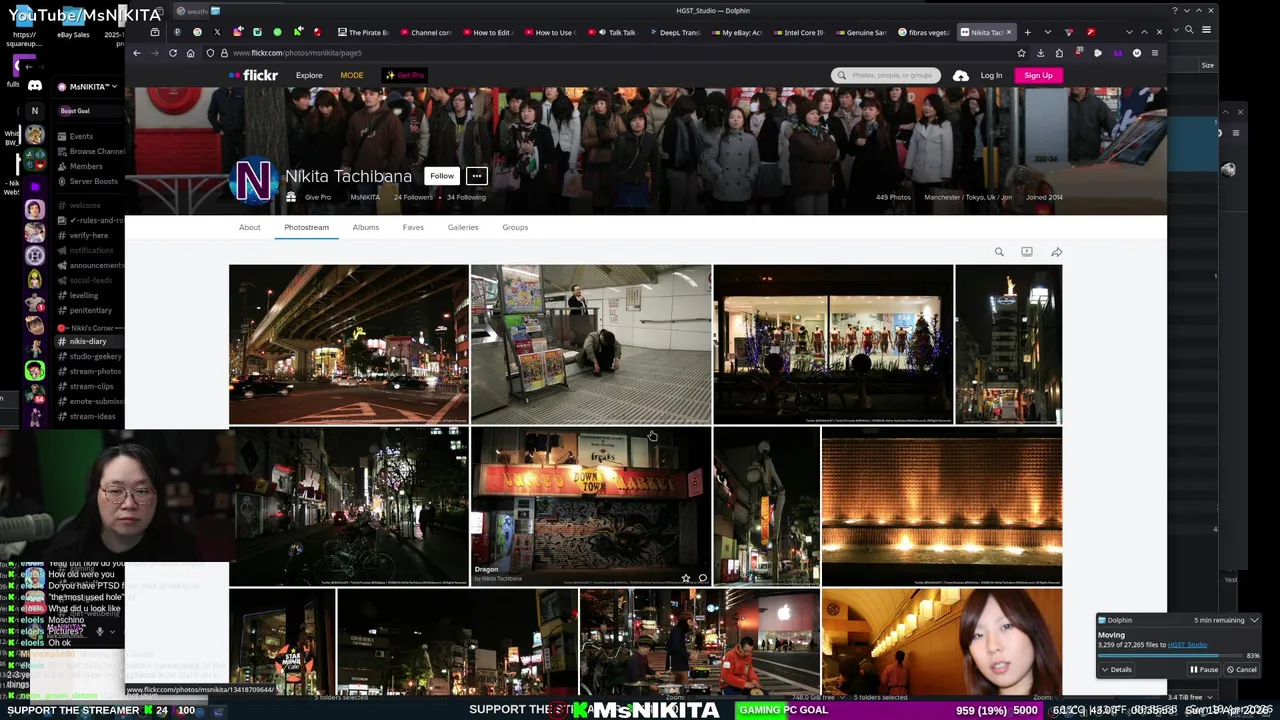Reload the Flickr page
This screenshot has width=1280, height=720.
click(173, 53)
